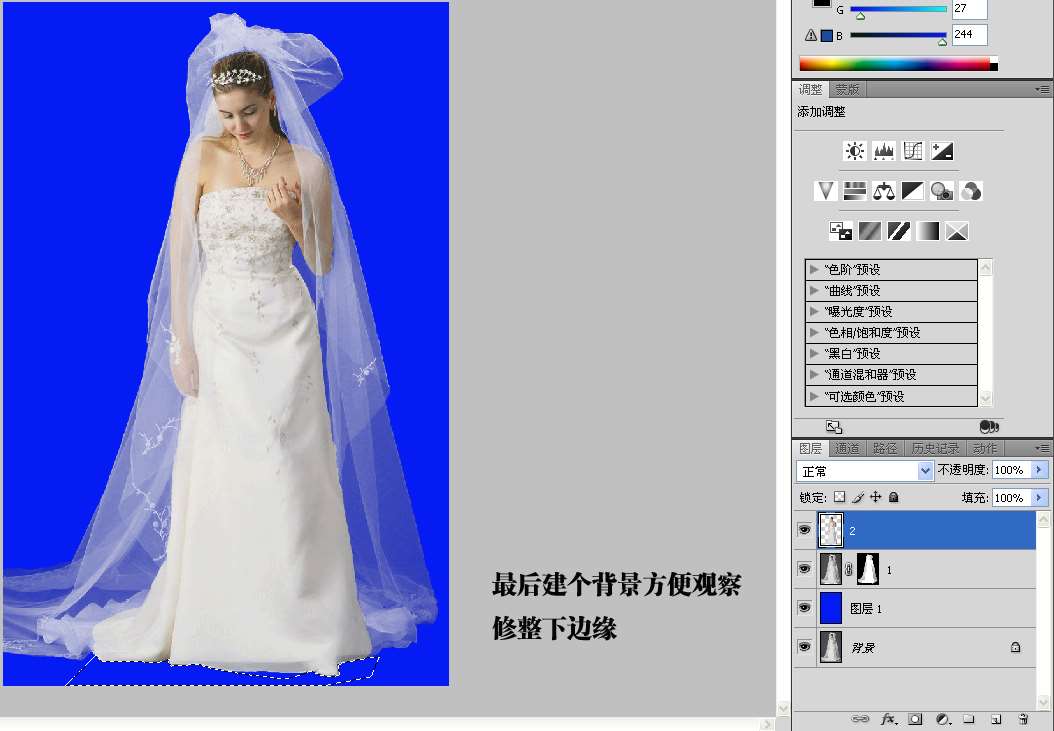The height and width of the screenshot is (731, 1054).
Task: Delete layer using the trash icon
Action: (x=1022, y=719)
